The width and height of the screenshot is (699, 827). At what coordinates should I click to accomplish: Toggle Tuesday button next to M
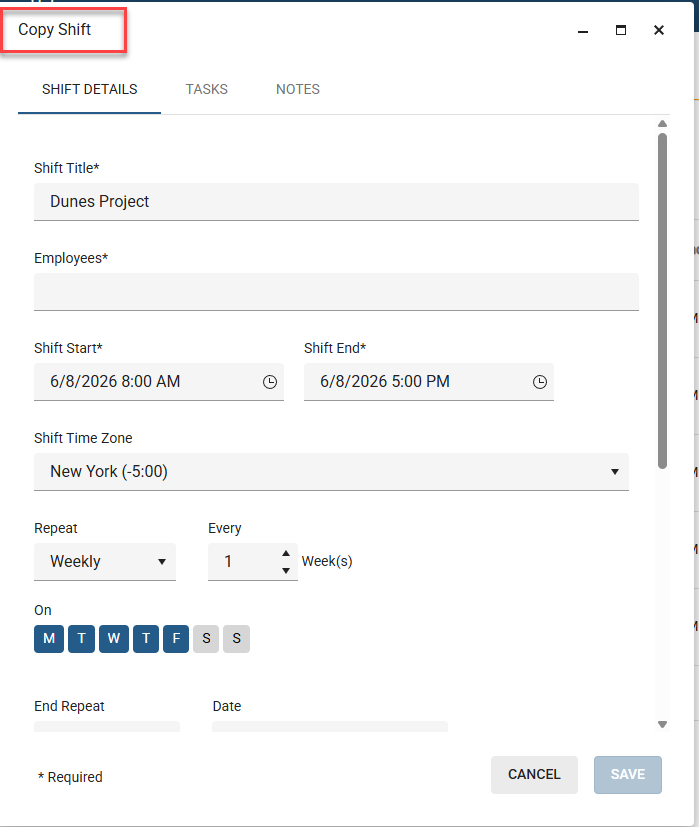coord(81,639)
